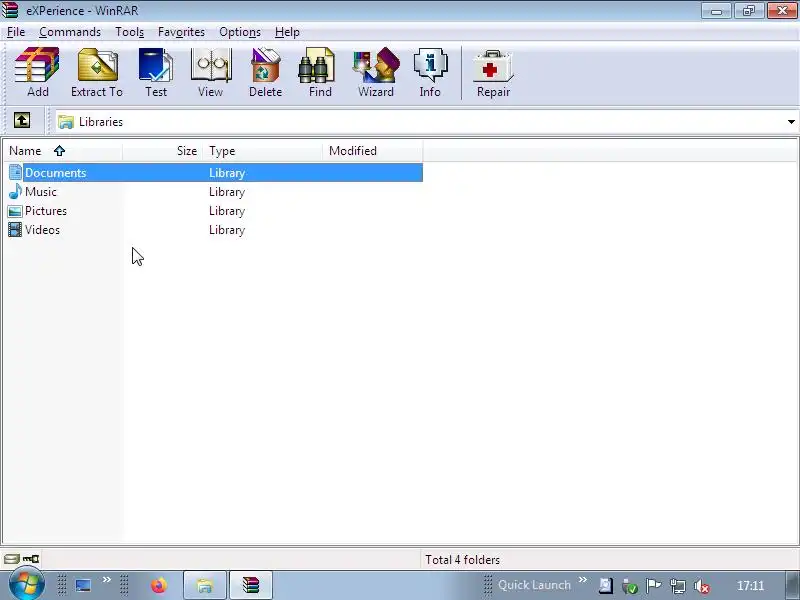Screen dimensions: 800x600
Task: Go up one folder level
Action: coord(21,121)
